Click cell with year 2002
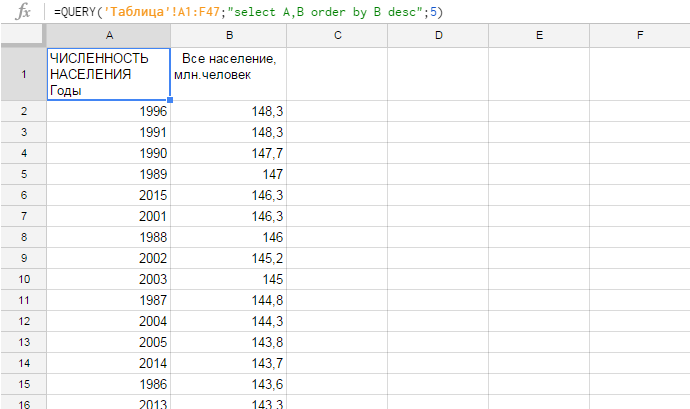This screenshot has width=690, height=409. pyautogui.click(x=109, y=258)
